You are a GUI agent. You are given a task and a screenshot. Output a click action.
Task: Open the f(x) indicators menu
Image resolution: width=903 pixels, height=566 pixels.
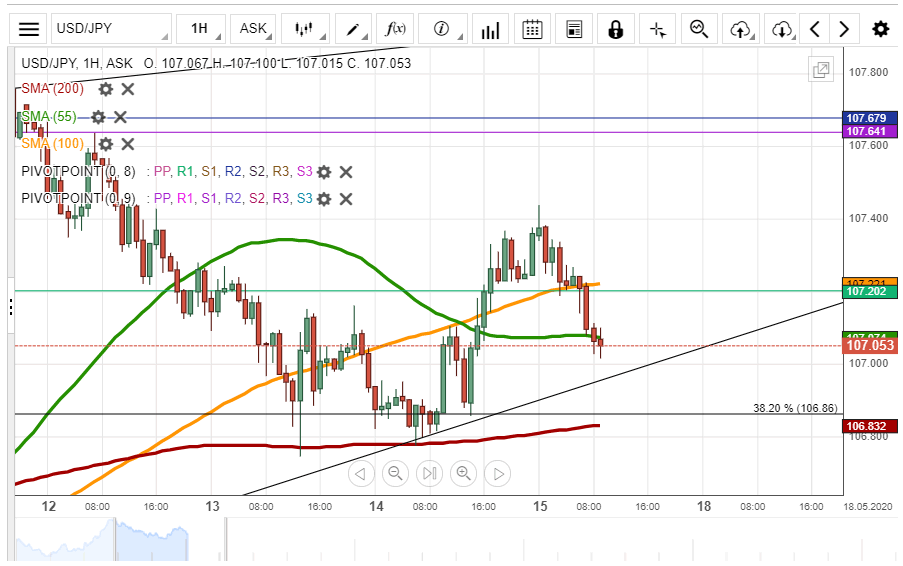click(x=395, y=29)
